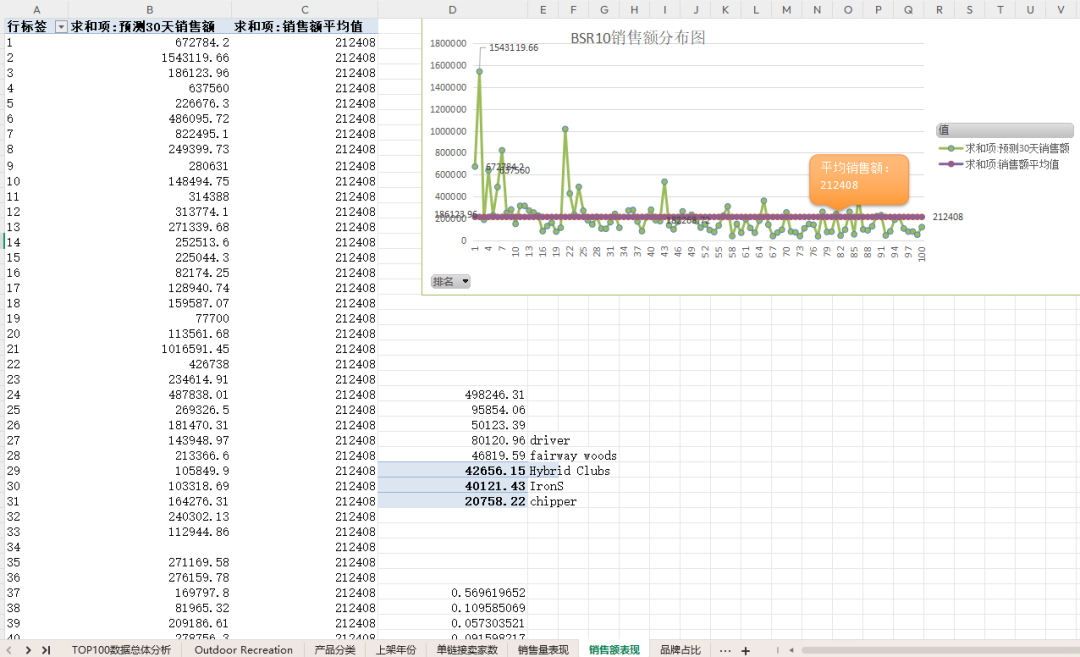1080x657 pixels.
Task: Select the 'driver' label cell
Action: (x=550, y=440)
